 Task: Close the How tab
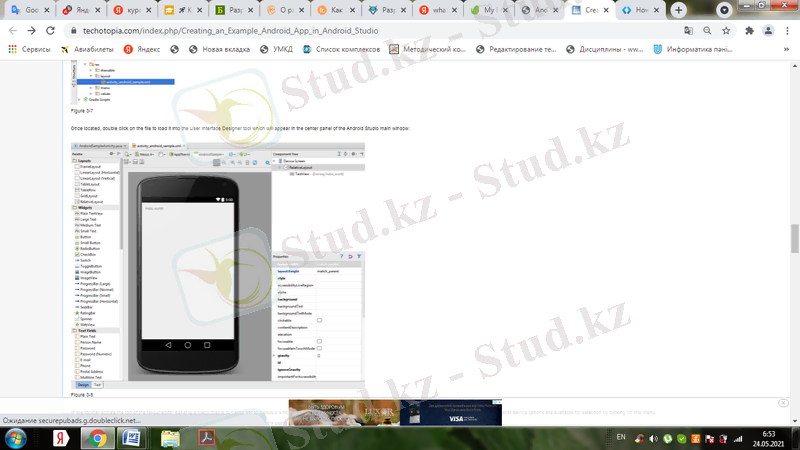657,10
